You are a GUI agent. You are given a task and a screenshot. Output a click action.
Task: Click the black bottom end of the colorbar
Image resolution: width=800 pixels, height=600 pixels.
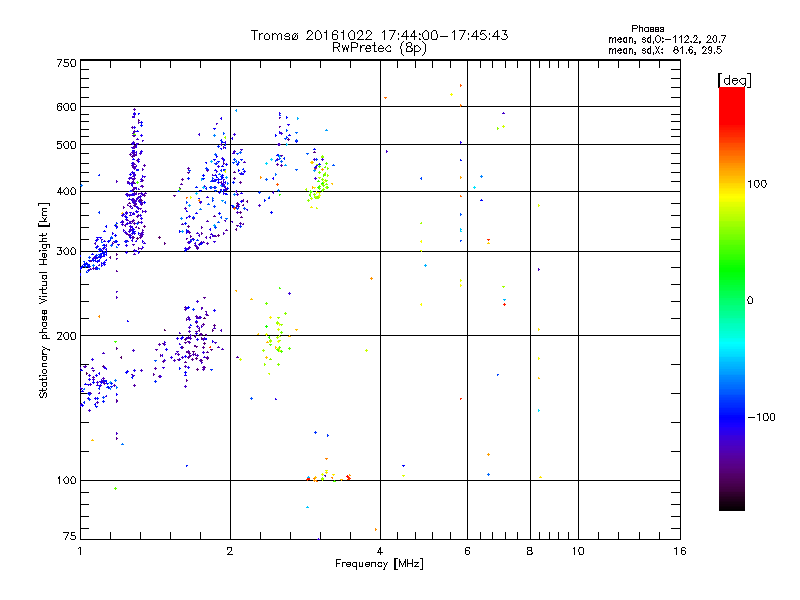click(x=732, y=503)
